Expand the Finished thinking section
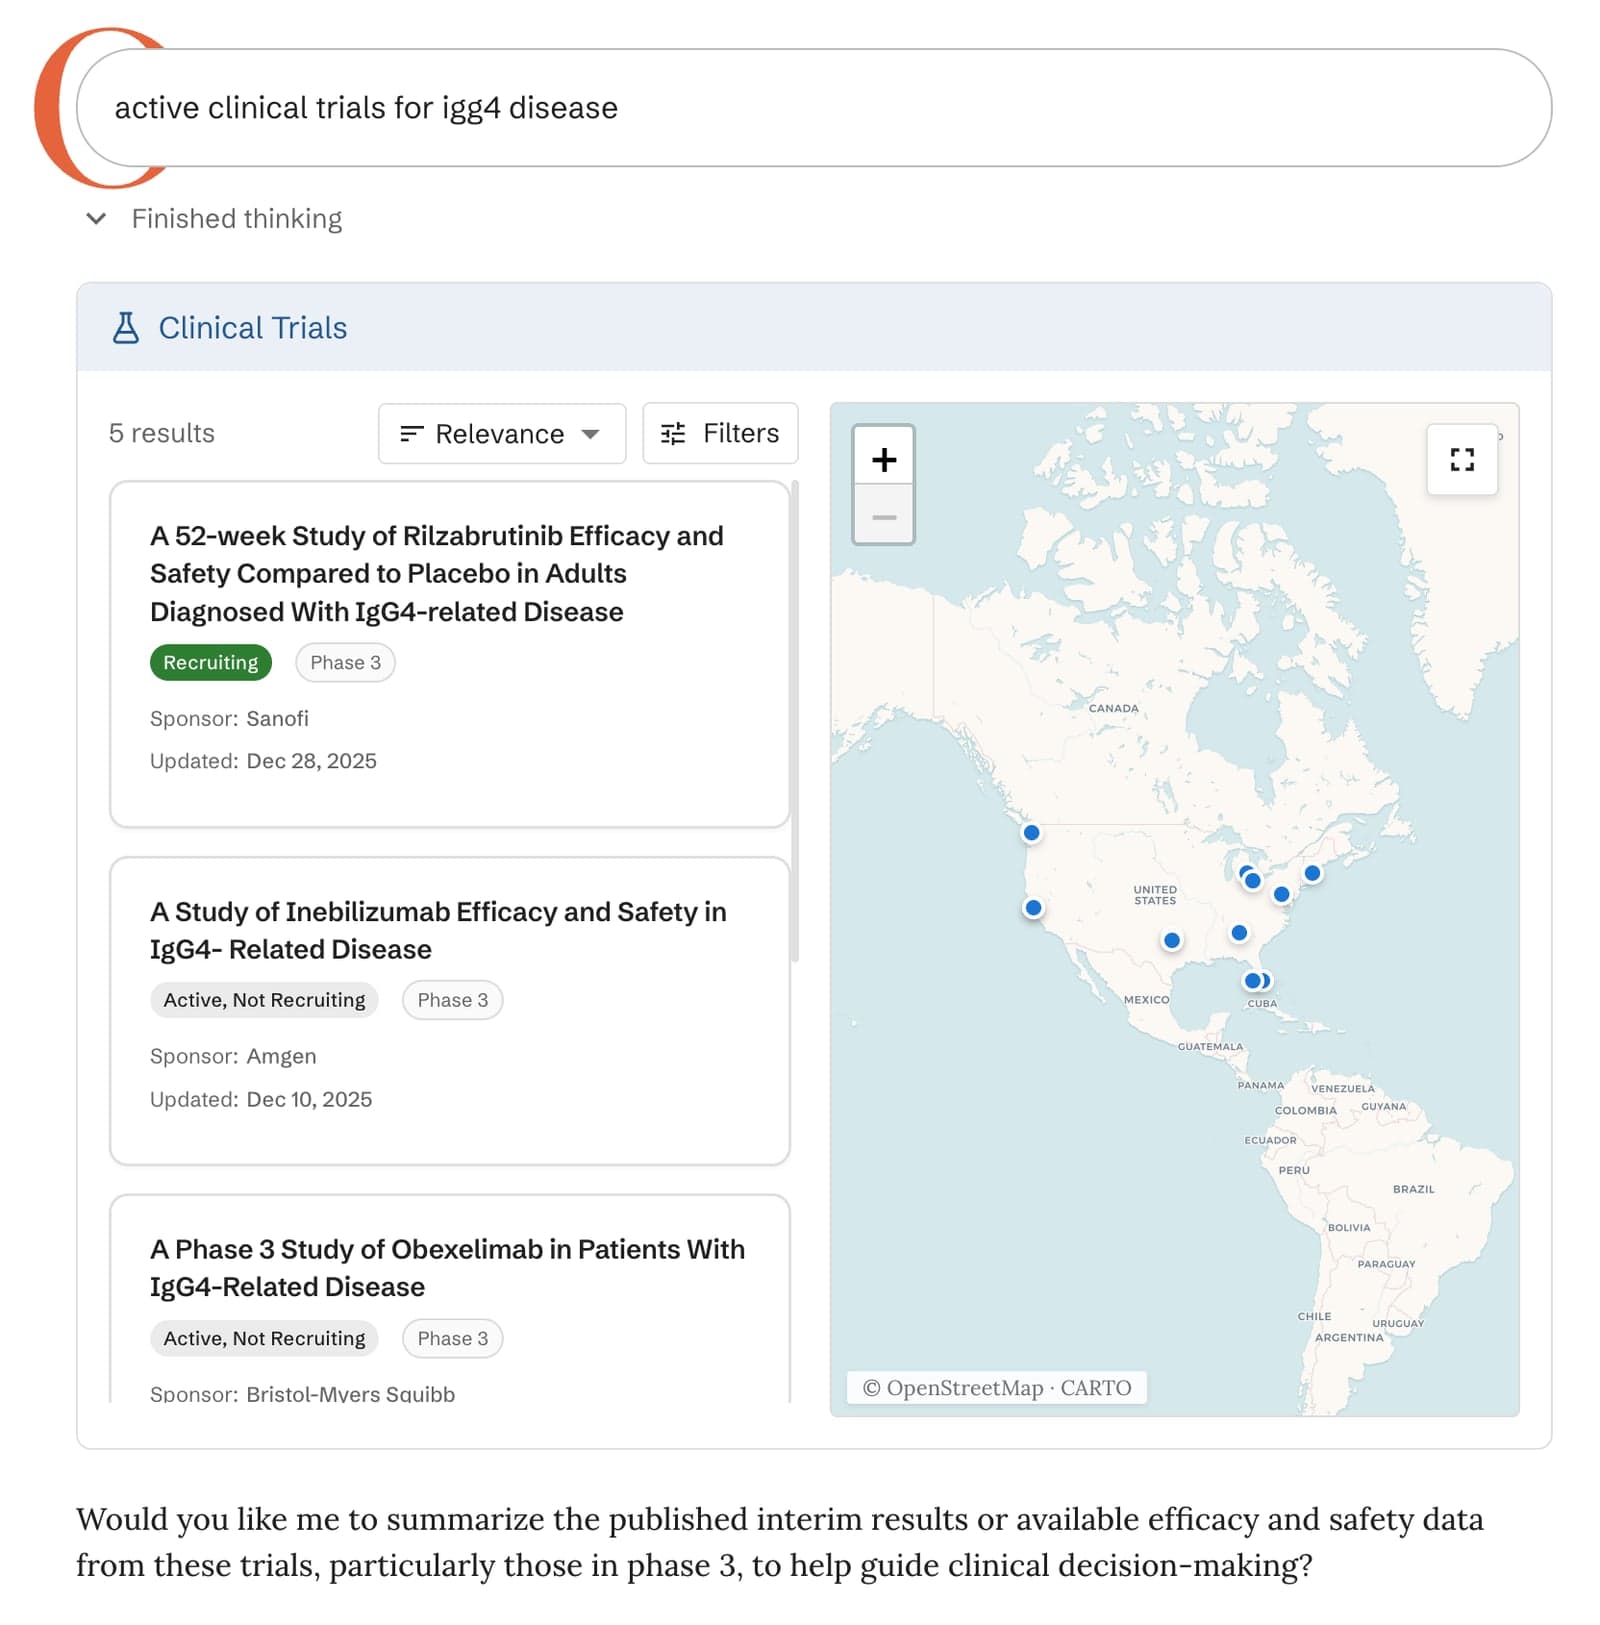Viewport: 1600px width, 1625px height. 97,218
